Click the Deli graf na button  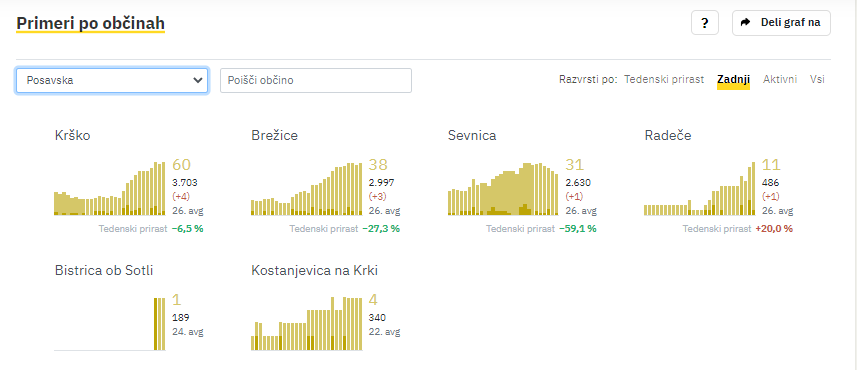point(781,23)
